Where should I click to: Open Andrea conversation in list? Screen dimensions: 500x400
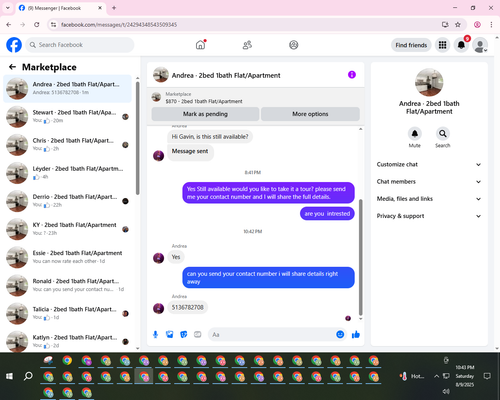pyautogui.click(x=67, y=89)
